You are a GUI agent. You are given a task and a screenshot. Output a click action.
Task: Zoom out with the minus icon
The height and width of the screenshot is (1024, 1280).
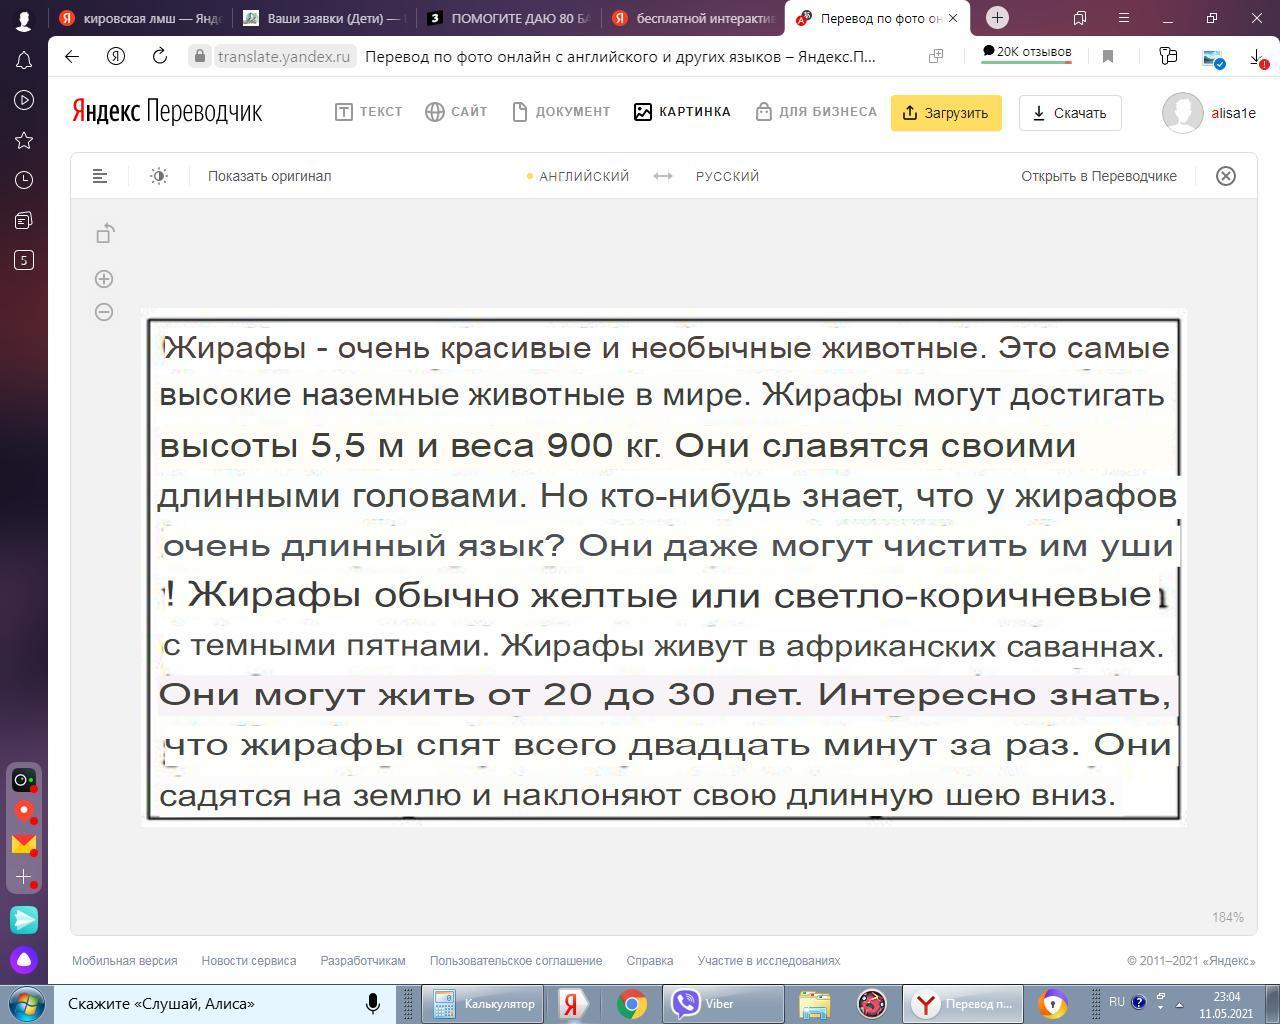[104, 312]
